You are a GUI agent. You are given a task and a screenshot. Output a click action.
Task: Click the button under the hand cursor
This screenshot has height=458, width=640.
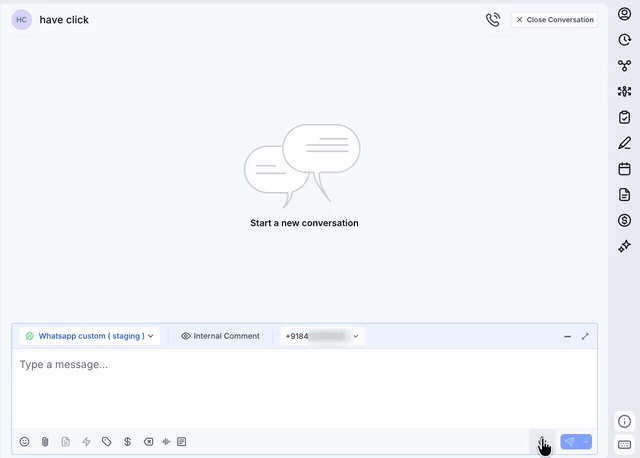click(542, 442)
